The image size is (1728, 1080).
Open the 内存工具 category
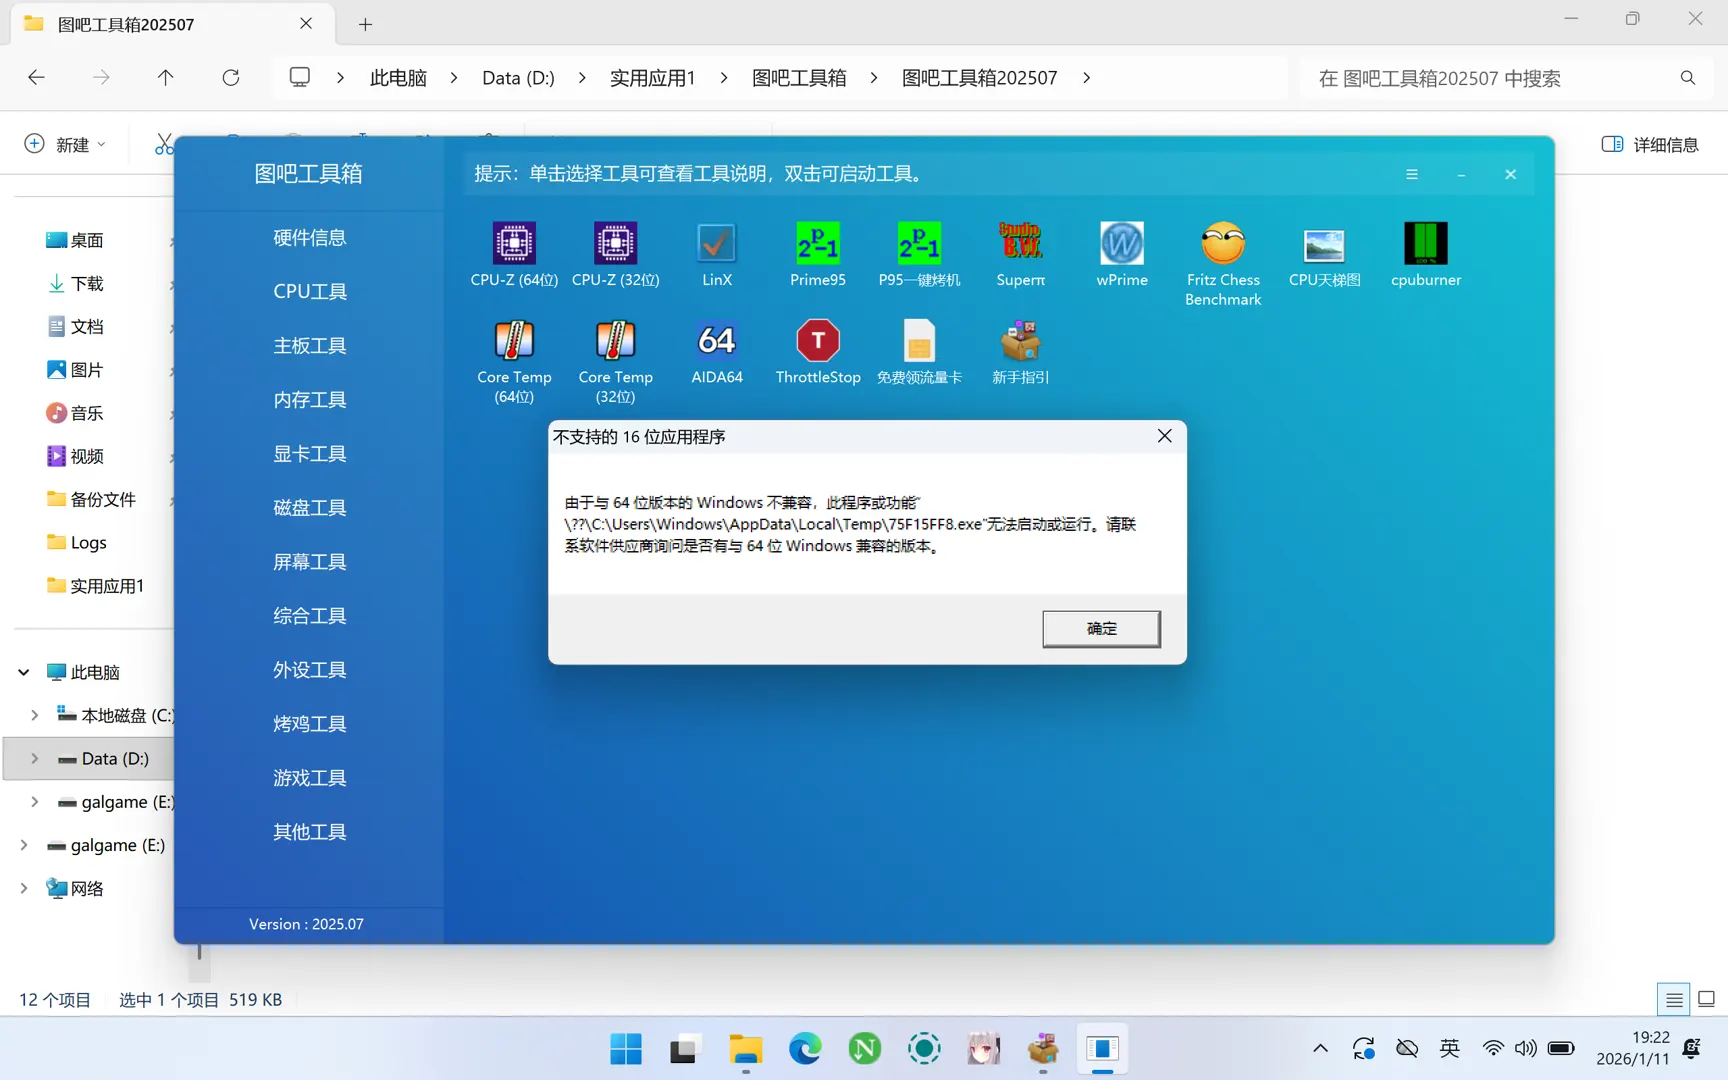[310, 400]
